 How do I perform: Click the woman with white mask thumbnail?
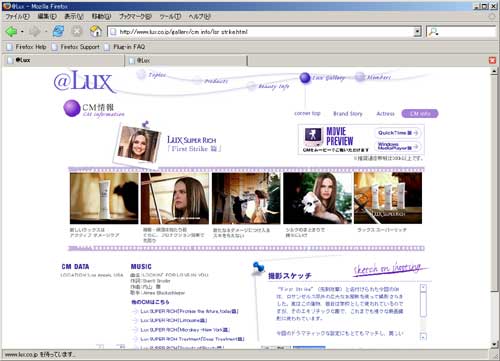click(x=317, y=198)
